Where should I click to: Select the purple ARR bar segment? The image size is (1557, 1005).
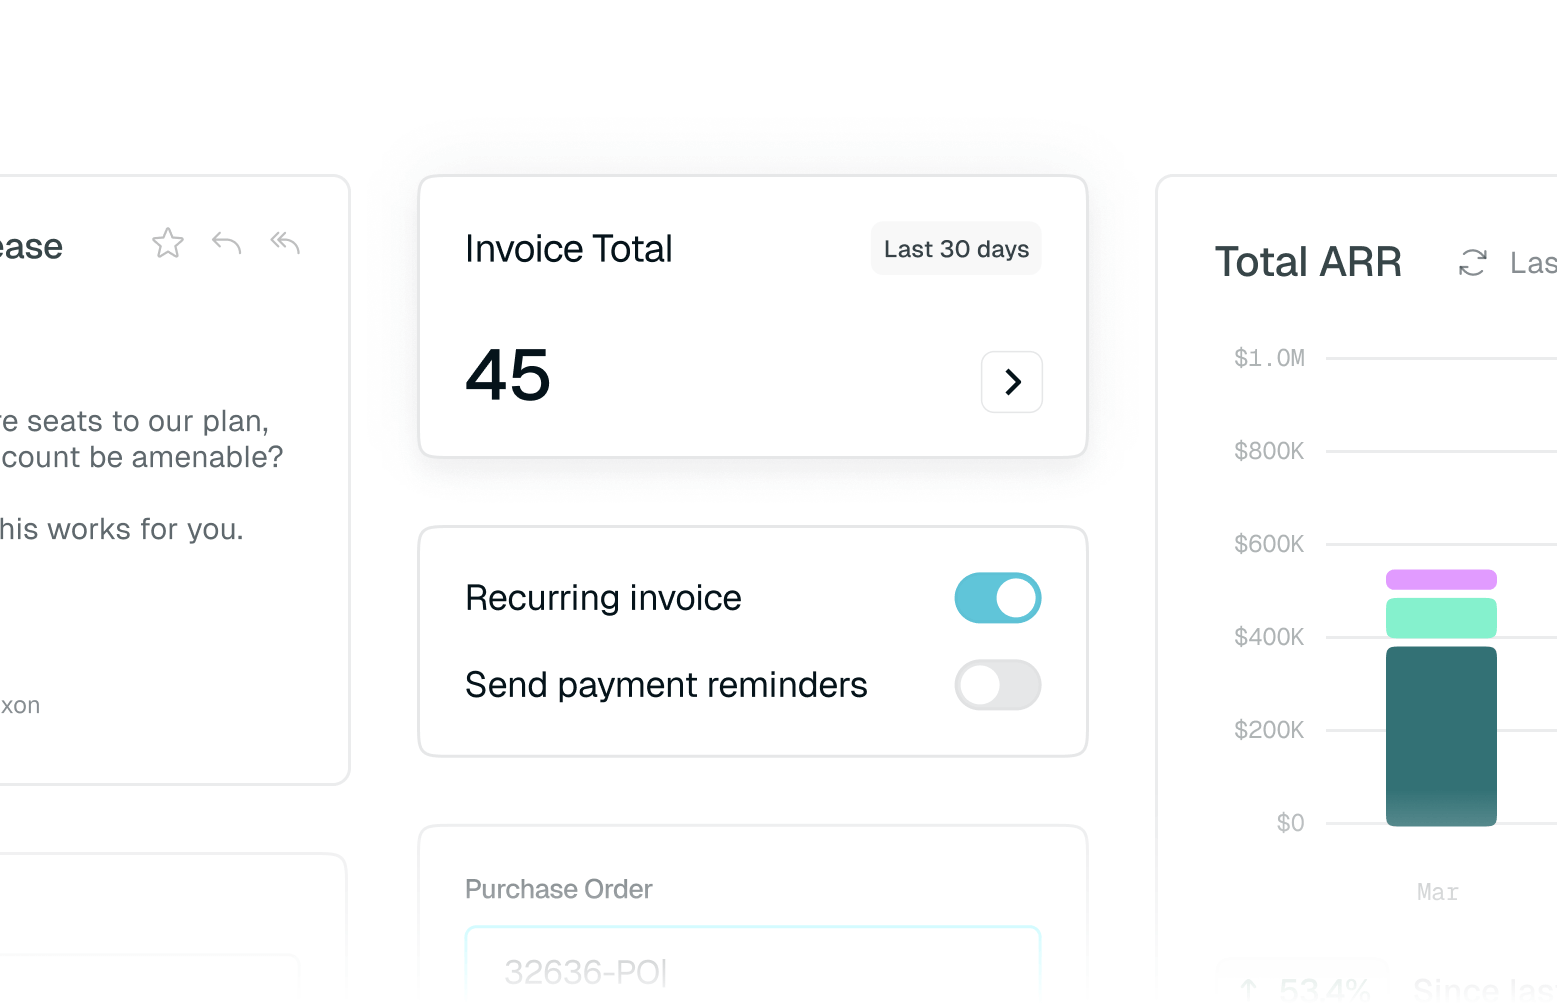(1441, 579)
